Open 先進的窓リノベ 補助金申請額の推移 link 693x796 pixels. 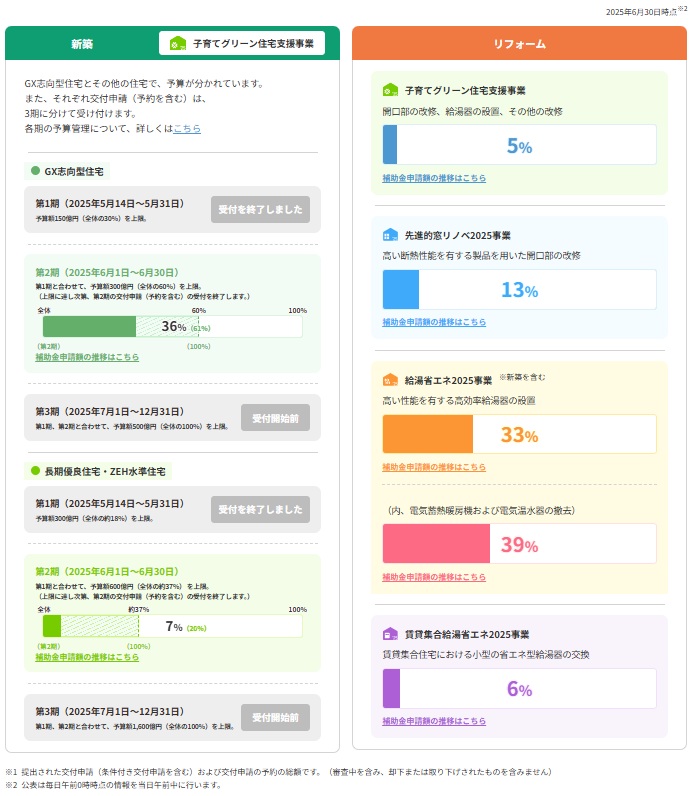(x=434, y=322)
